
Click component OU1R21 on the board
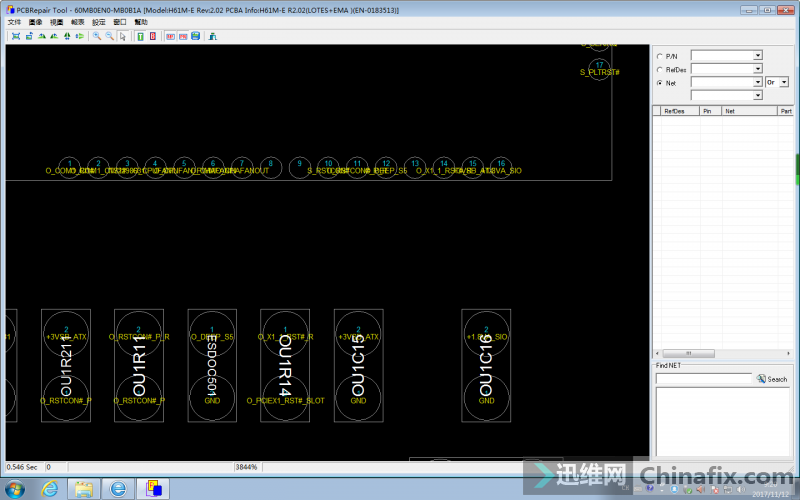(66, 365)
